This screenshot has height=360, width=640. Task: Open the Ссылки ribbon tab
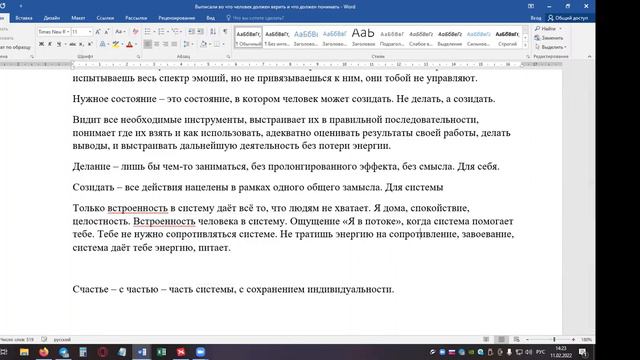105,18
